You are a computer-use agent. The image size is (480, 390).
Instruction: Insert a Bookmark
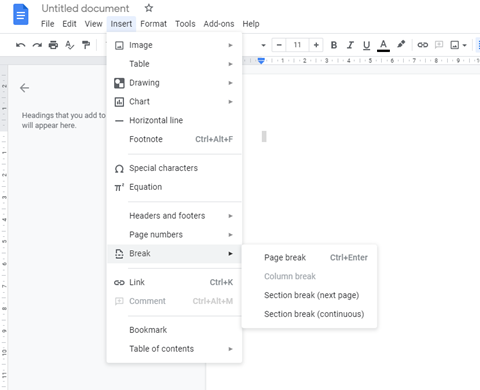tap(174, 330)
